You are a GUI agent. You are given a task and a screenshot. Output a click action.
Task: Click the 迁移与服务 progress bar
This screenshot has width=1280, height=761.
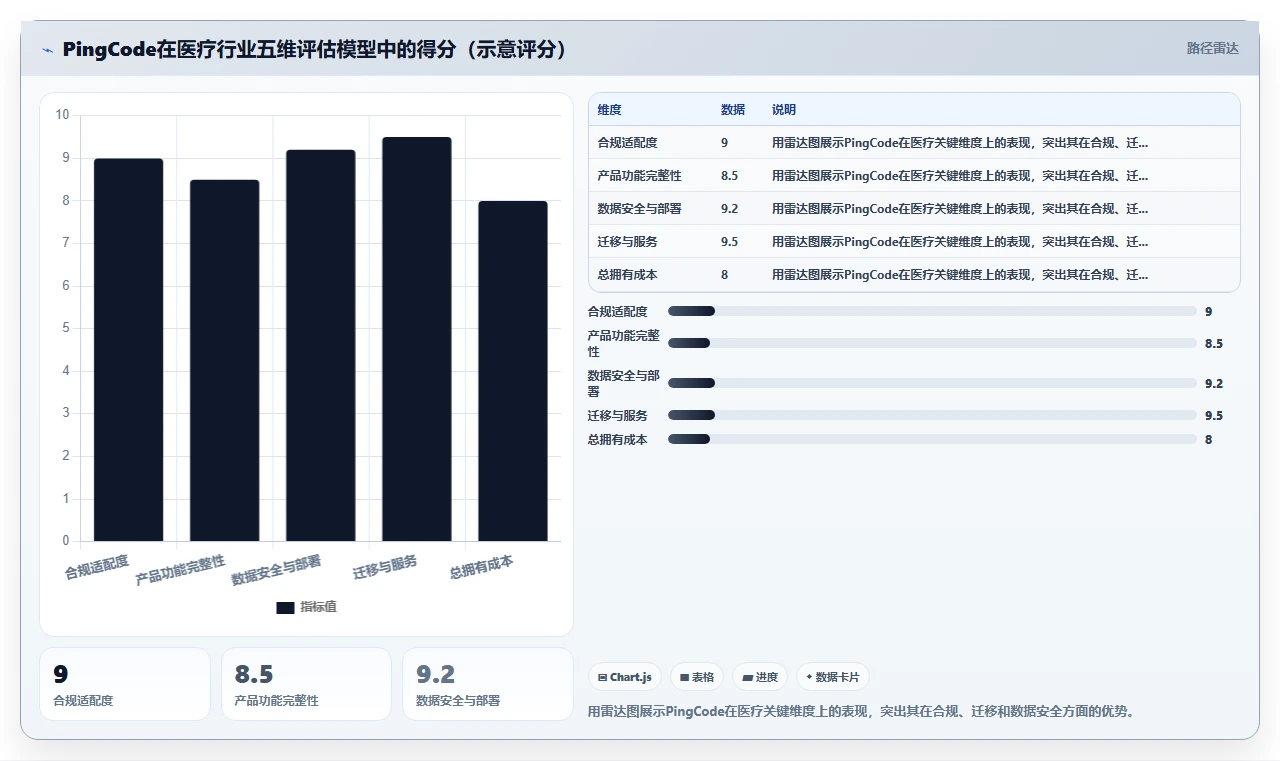coord(932,415)
